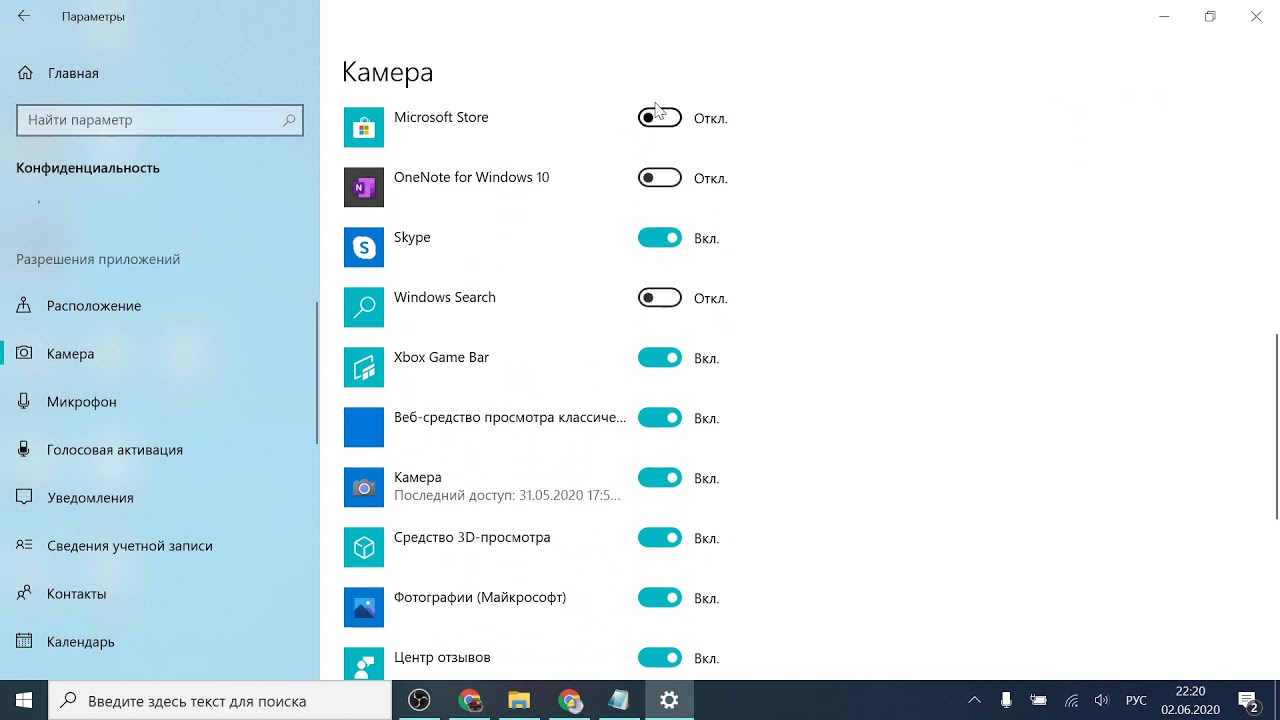Image resolution: width=1280 pixels, height=720 pixels.
Task: Click the Windows Search app name
Action: pos(445,298)
